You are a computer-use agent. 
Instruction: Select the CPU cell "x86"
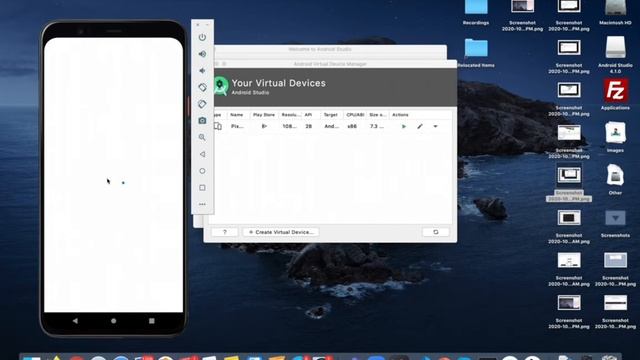click(x=352, y=127)
